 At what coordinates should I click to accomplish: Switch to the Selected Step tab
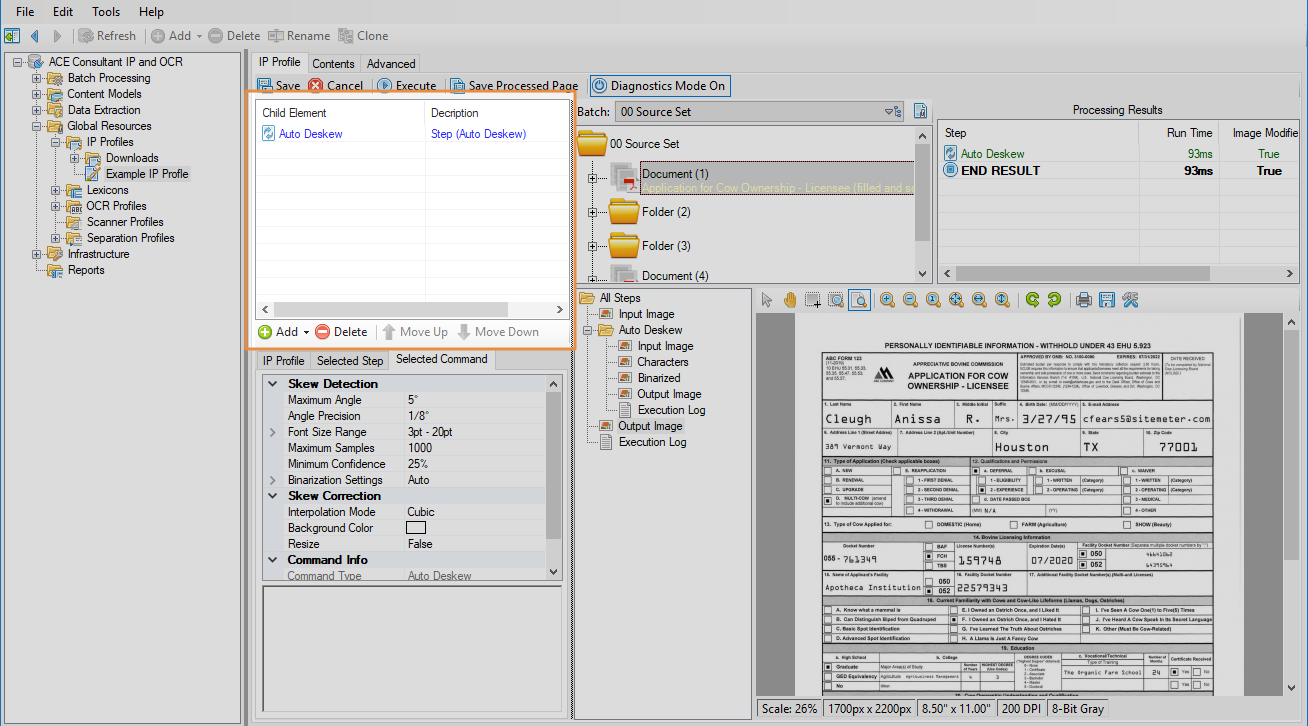pos(350,361)
